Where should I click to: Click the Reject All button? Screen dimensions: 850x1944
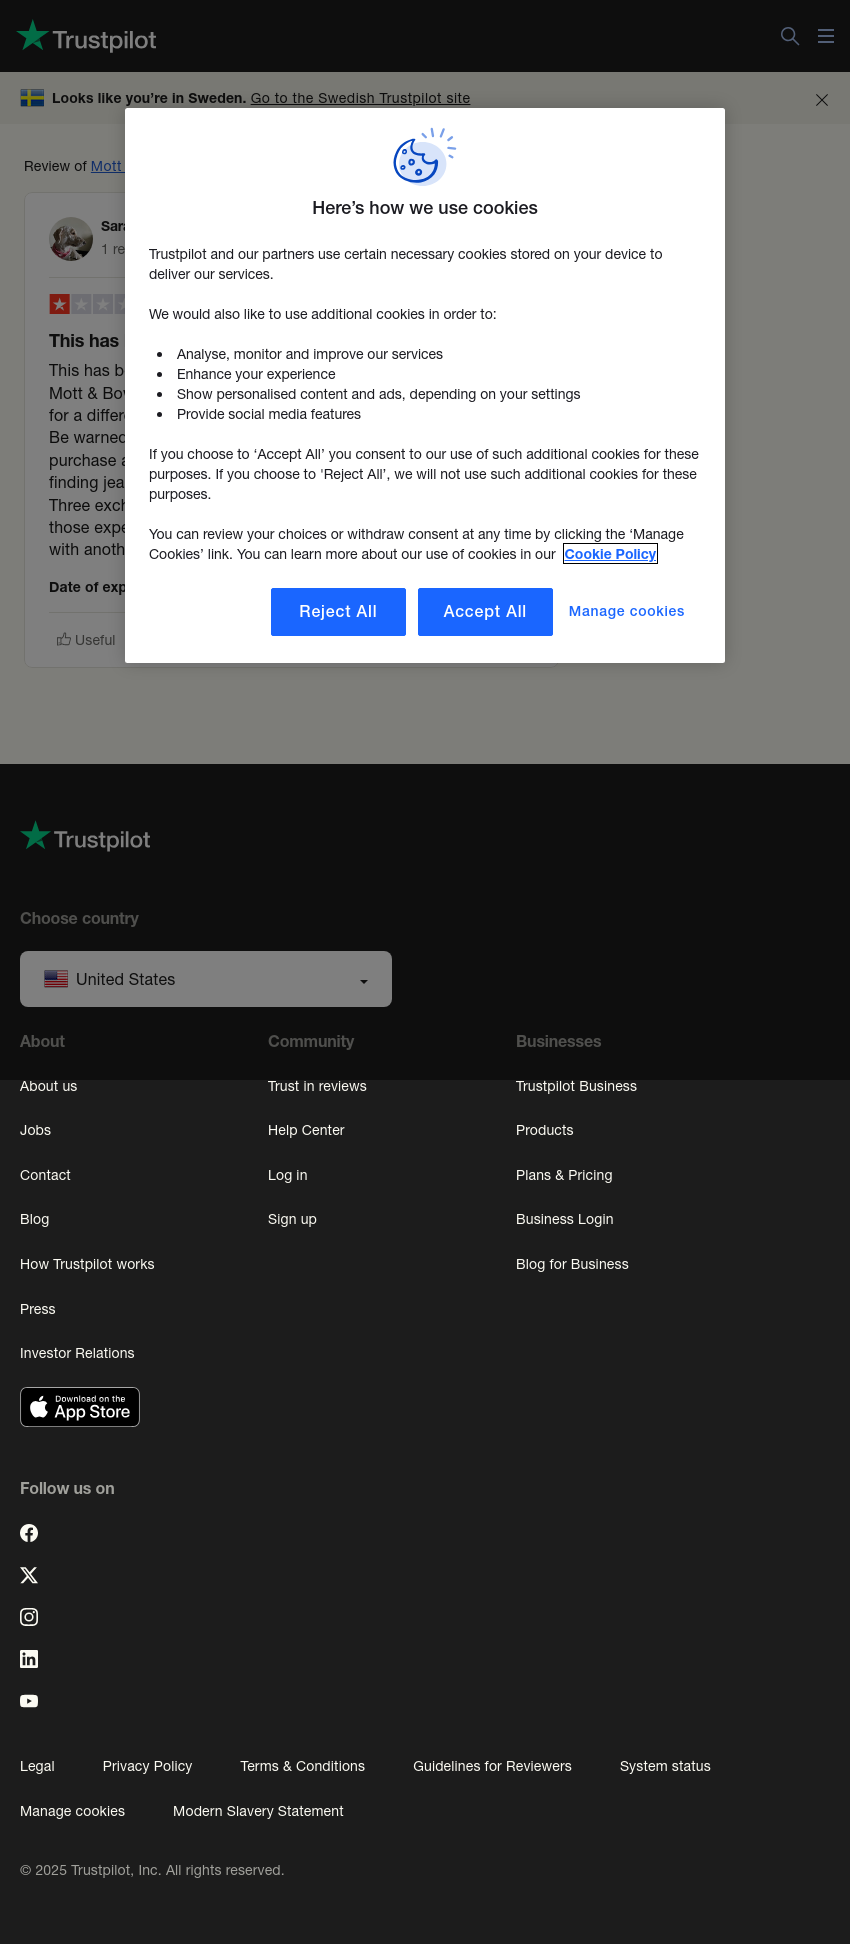pos(338,612)
